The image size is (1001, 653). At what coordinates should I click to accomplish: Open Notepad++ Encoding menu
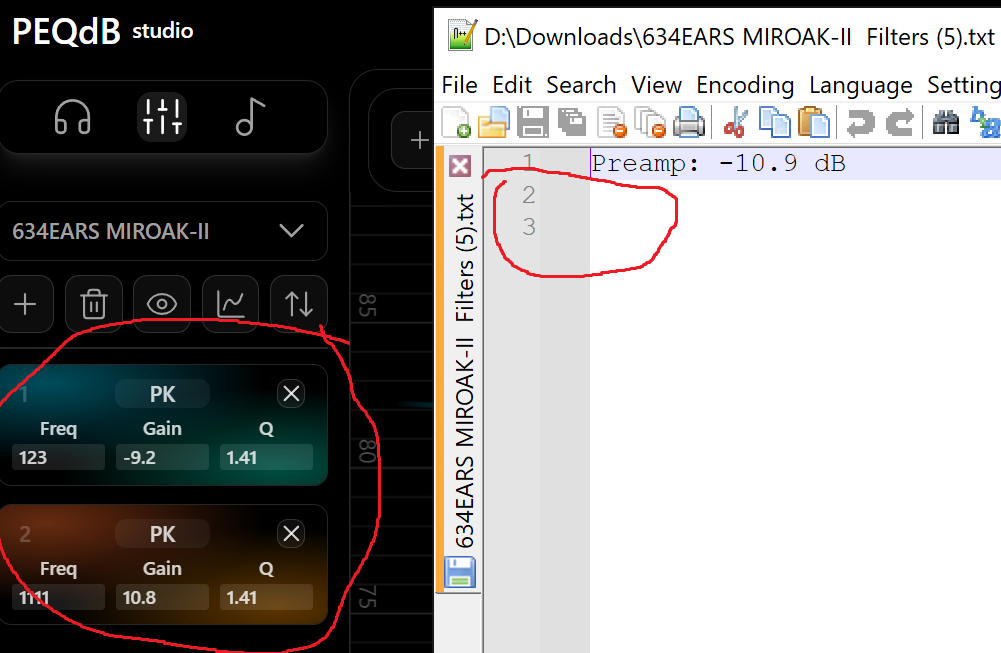pyautogui.click(x=745, y=85)
